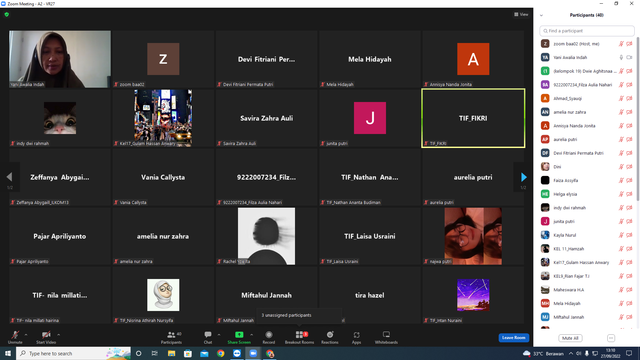The width and height of the screenshot is (640, 360).
Task: Select Faiza Assyifa in the participants list
Action: click(x=587, y=180)
